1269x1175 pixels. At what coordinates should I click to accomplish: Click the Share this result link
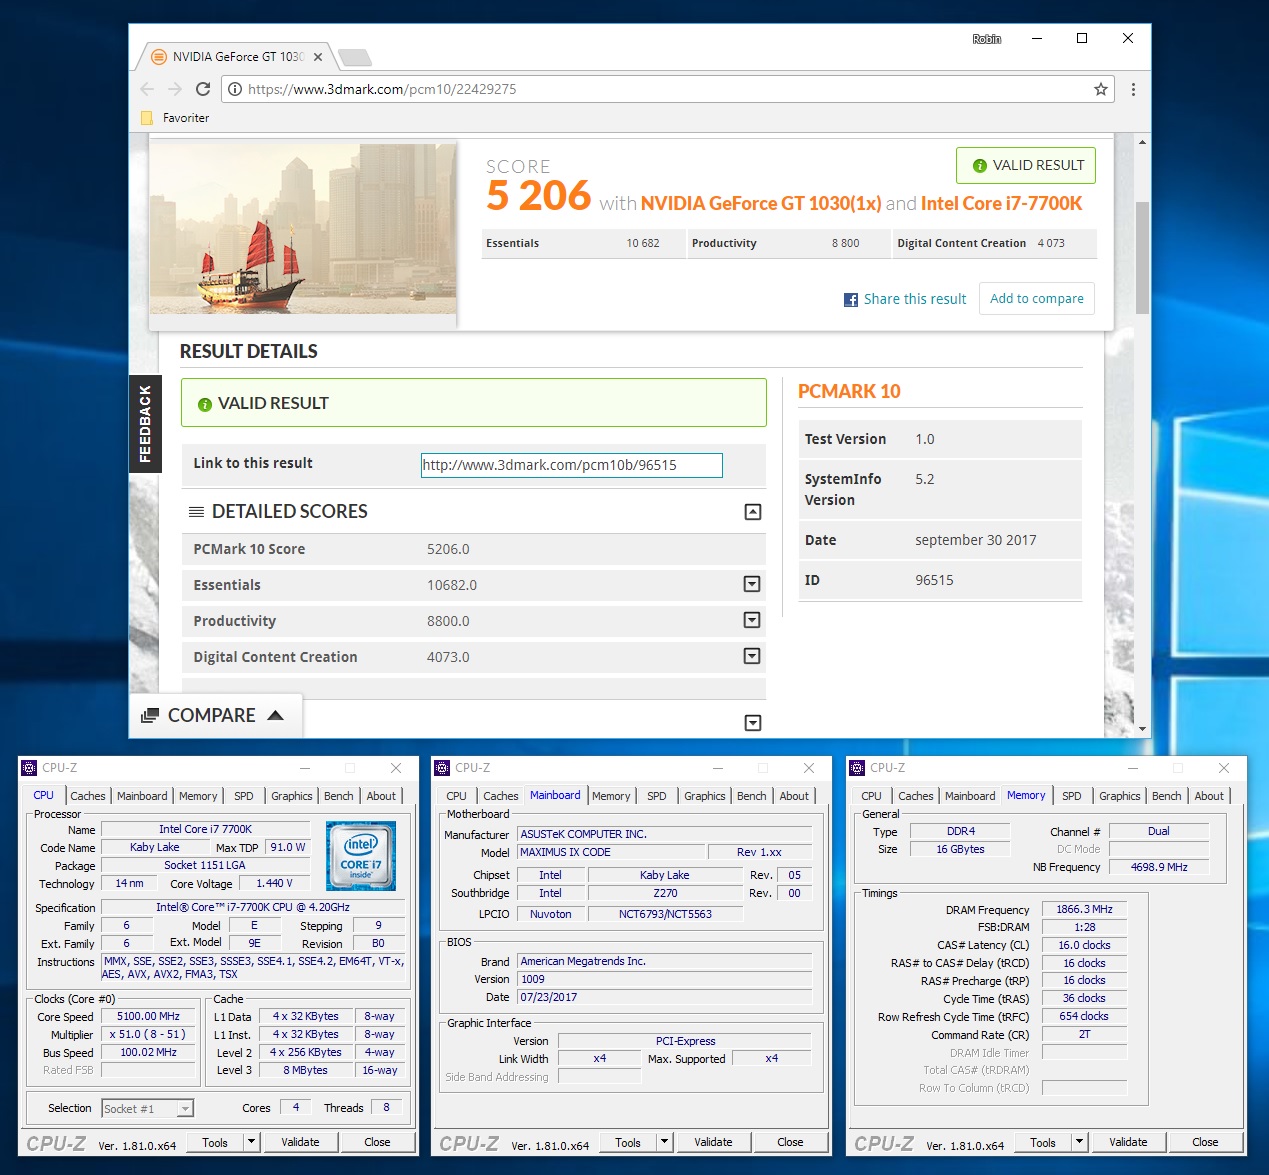(915, 299)
